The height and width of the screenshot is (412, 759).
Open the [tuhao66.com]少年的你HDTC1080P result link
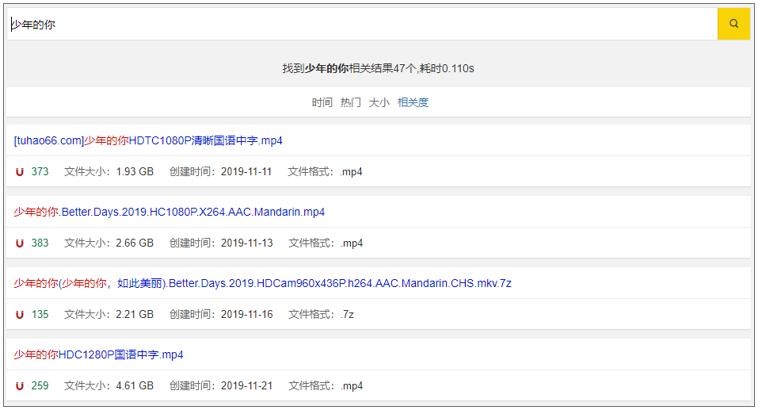(148, 141)
